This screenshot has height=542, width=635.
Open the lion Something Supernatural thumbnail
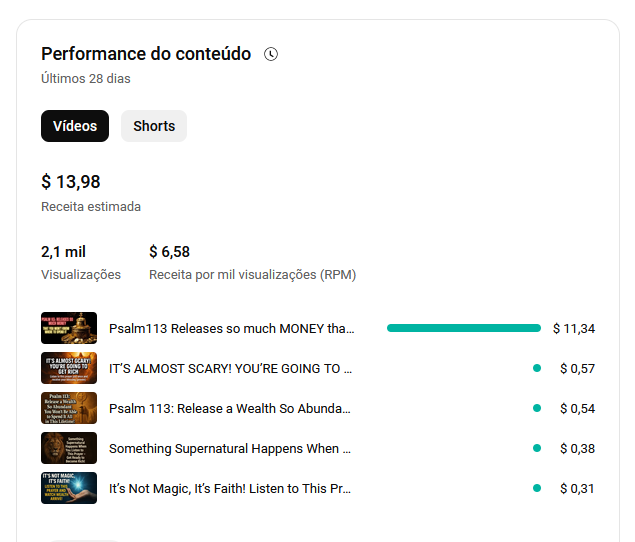coord(69,448)
